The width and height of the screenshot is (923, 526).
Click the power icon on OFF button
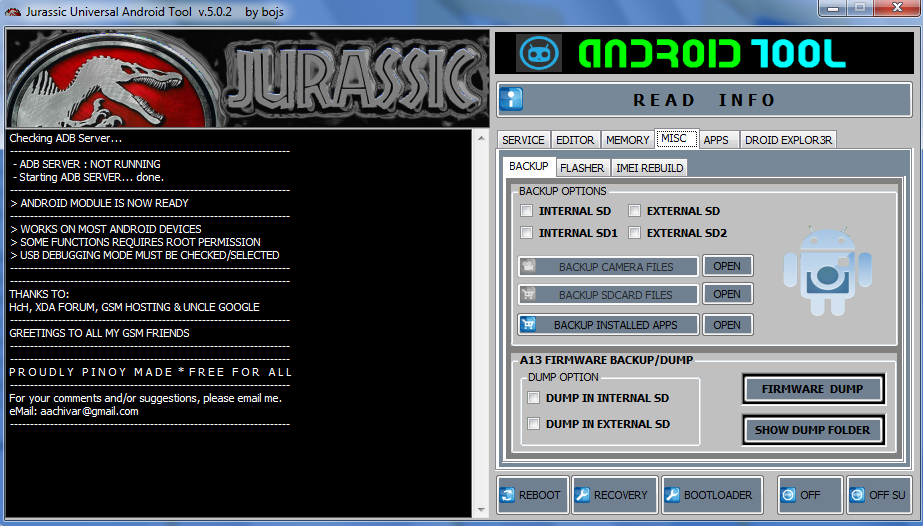tap(788, 495)
